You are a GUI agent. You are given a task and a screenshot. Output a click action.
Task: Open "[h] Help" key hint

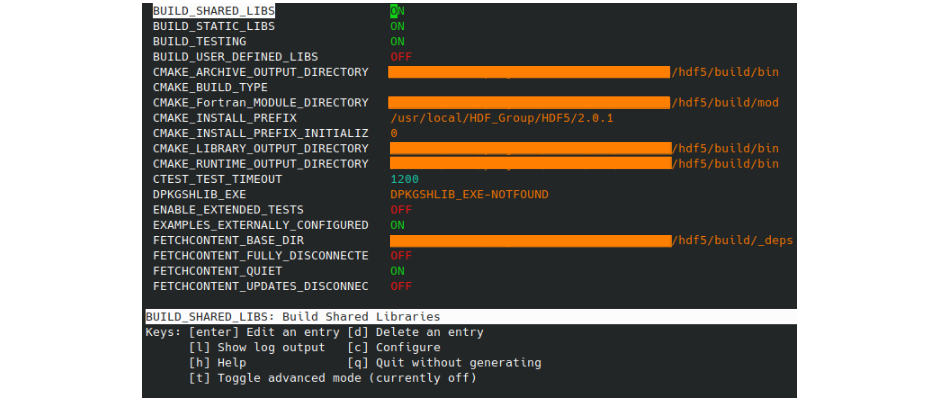[x=217, y=362]
